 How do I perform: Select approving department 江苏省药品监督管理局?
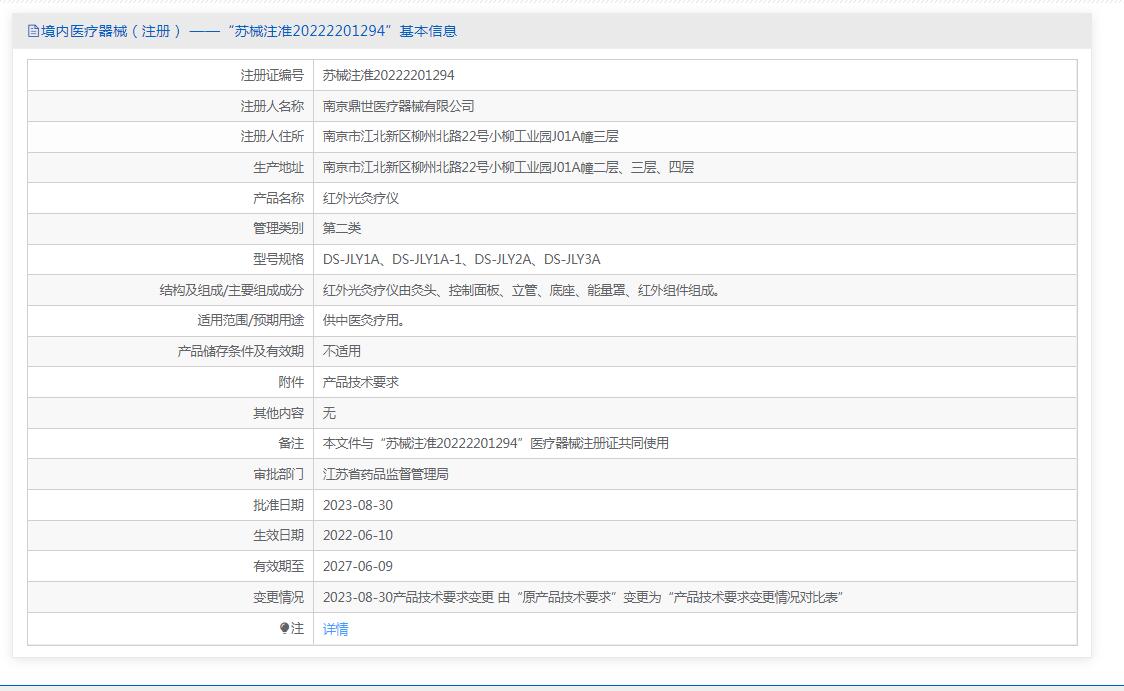386,474
